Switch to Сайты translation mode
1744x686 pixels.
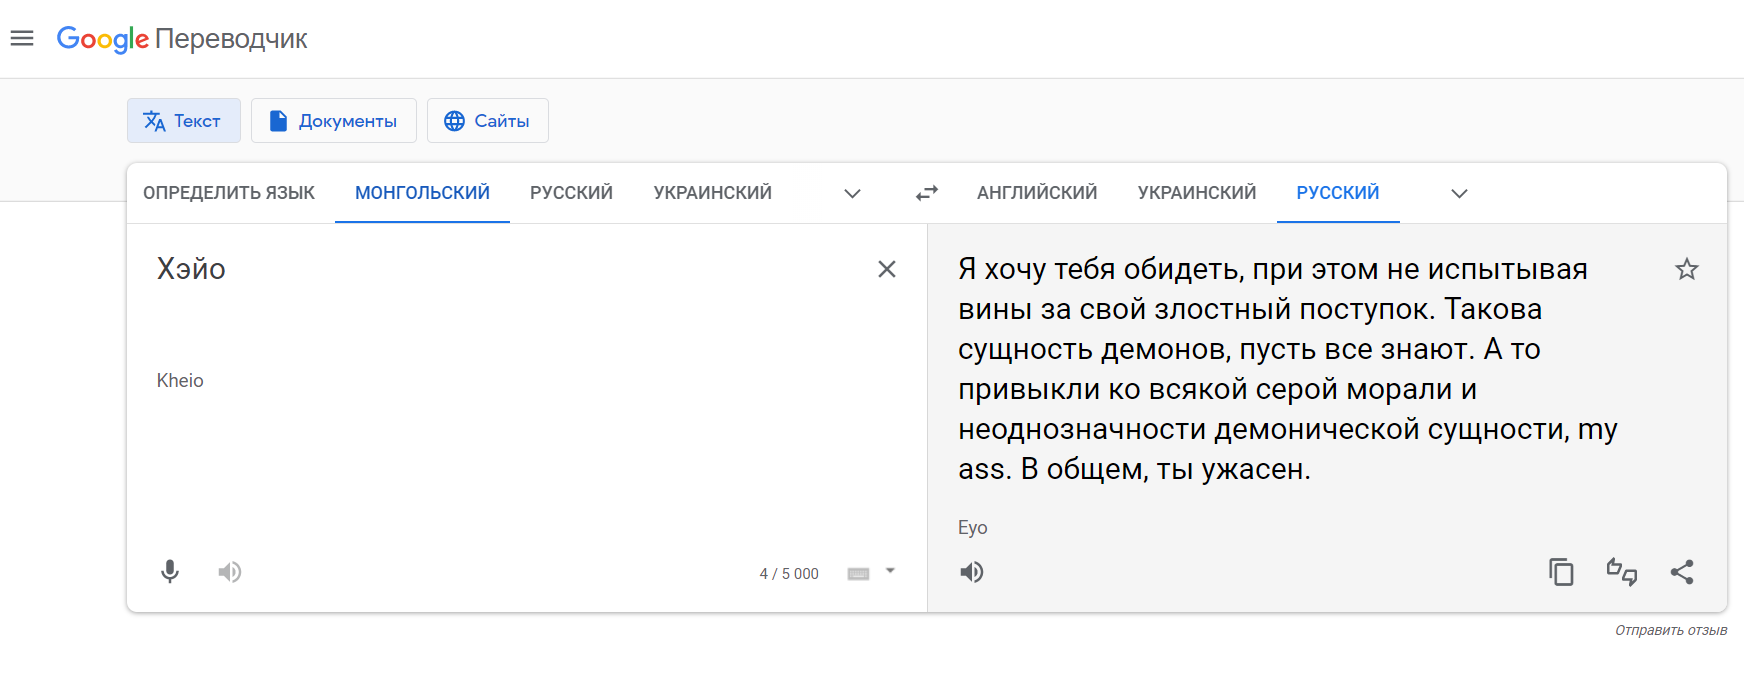click(488, 121)
